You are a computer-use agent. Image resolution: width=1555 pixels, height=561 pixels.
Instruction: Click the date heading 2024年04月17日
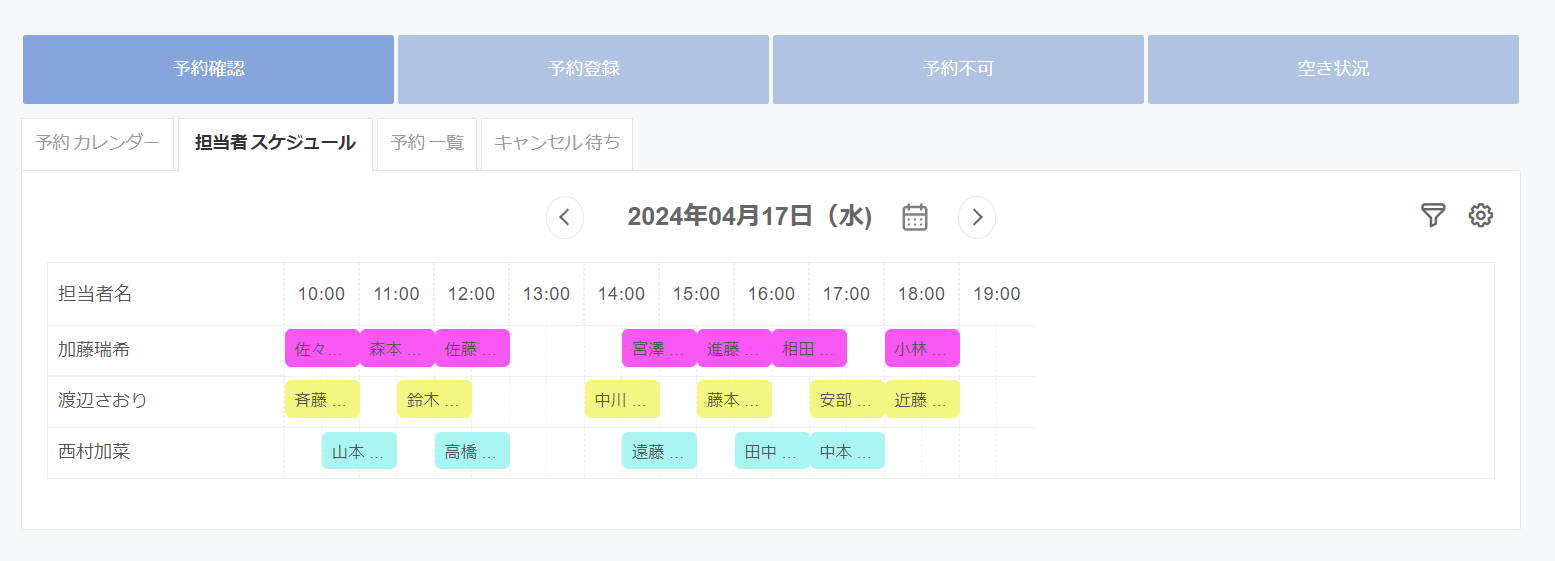749,217
